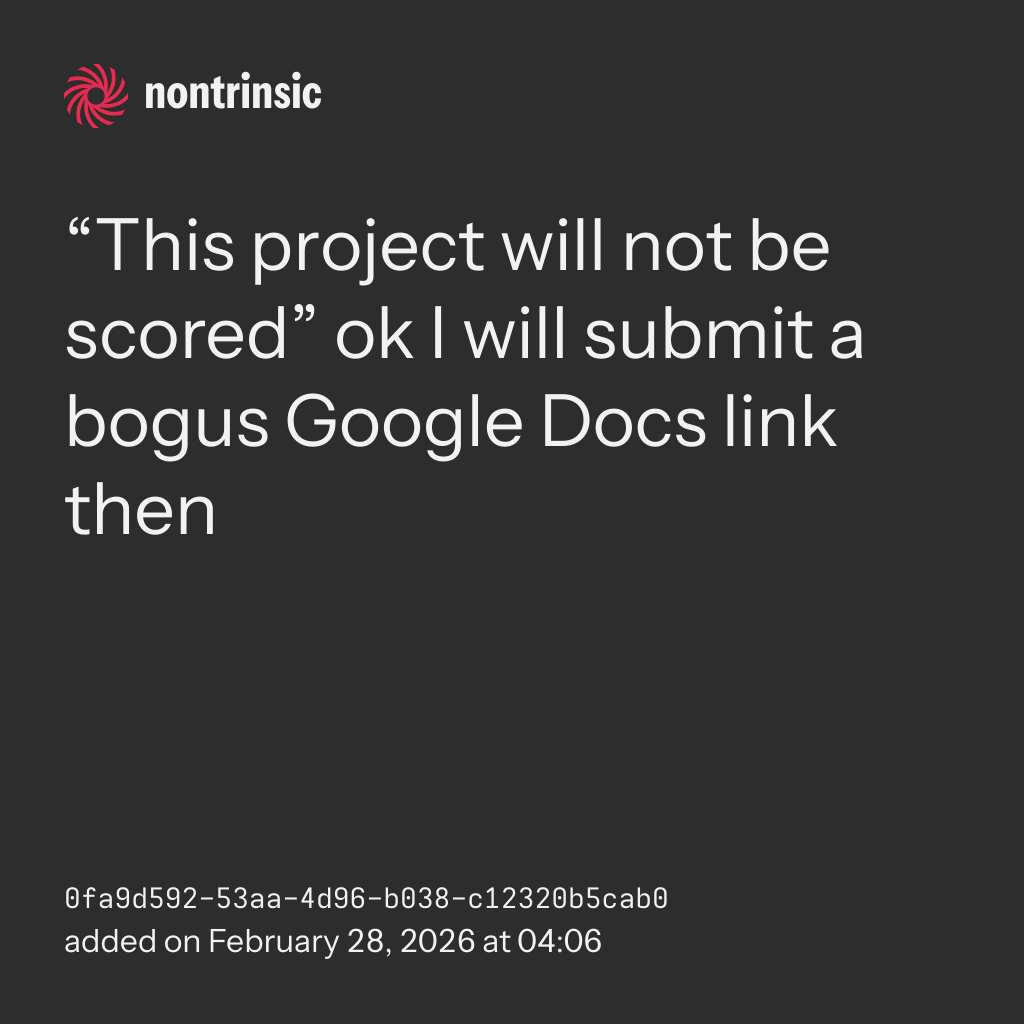This screenshot has height=1024, width=1024.
Task: Click the UUID starting with 0fa9d592
Action: coord(366,899)
